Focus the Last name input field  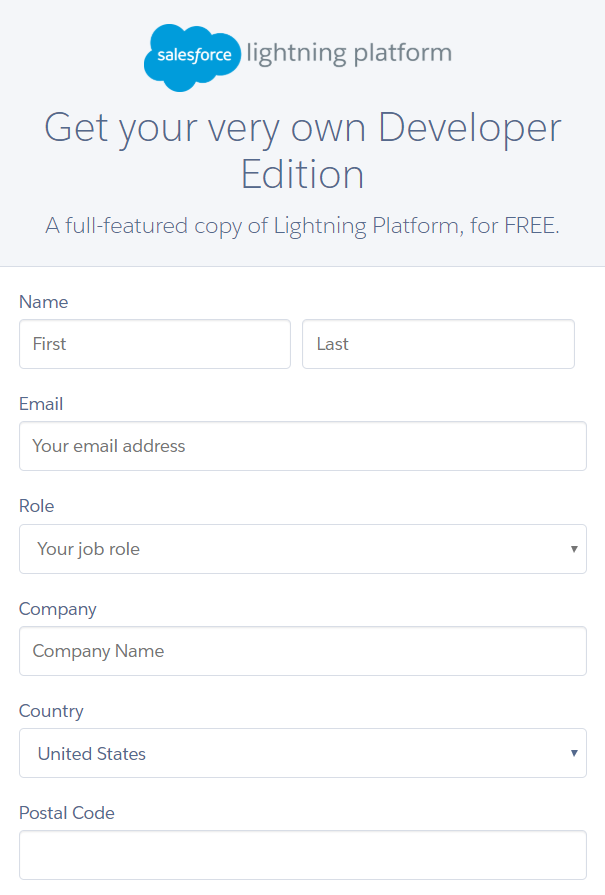coord(438,344)
